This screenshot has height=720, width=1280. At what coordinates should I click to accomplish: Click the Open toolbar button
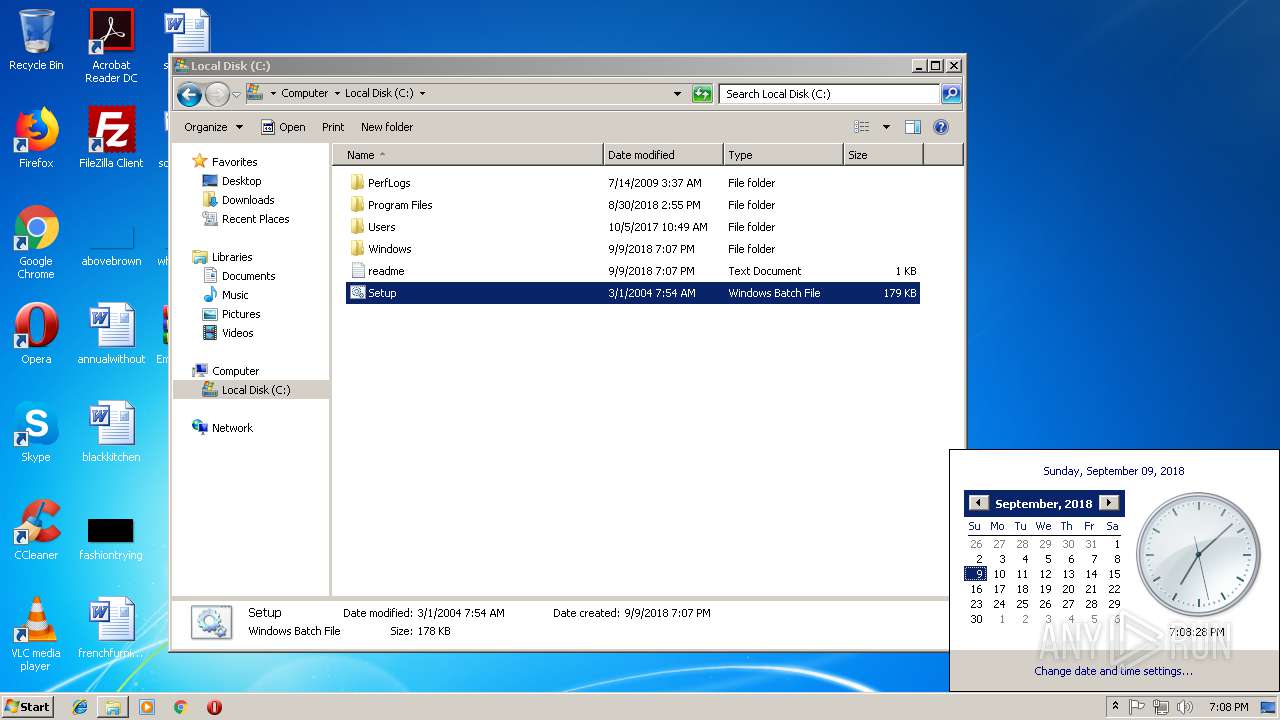[283, 127]
